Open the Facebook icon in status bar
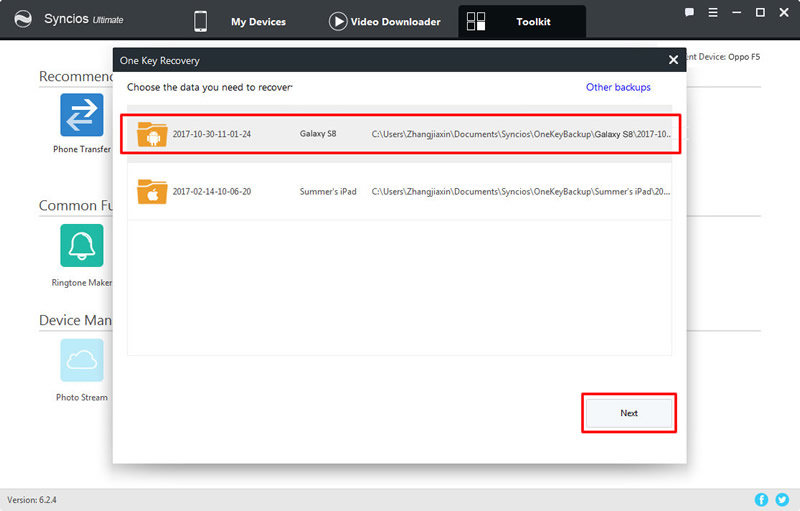This screenshot has height=511, width=800. [761, 500]
